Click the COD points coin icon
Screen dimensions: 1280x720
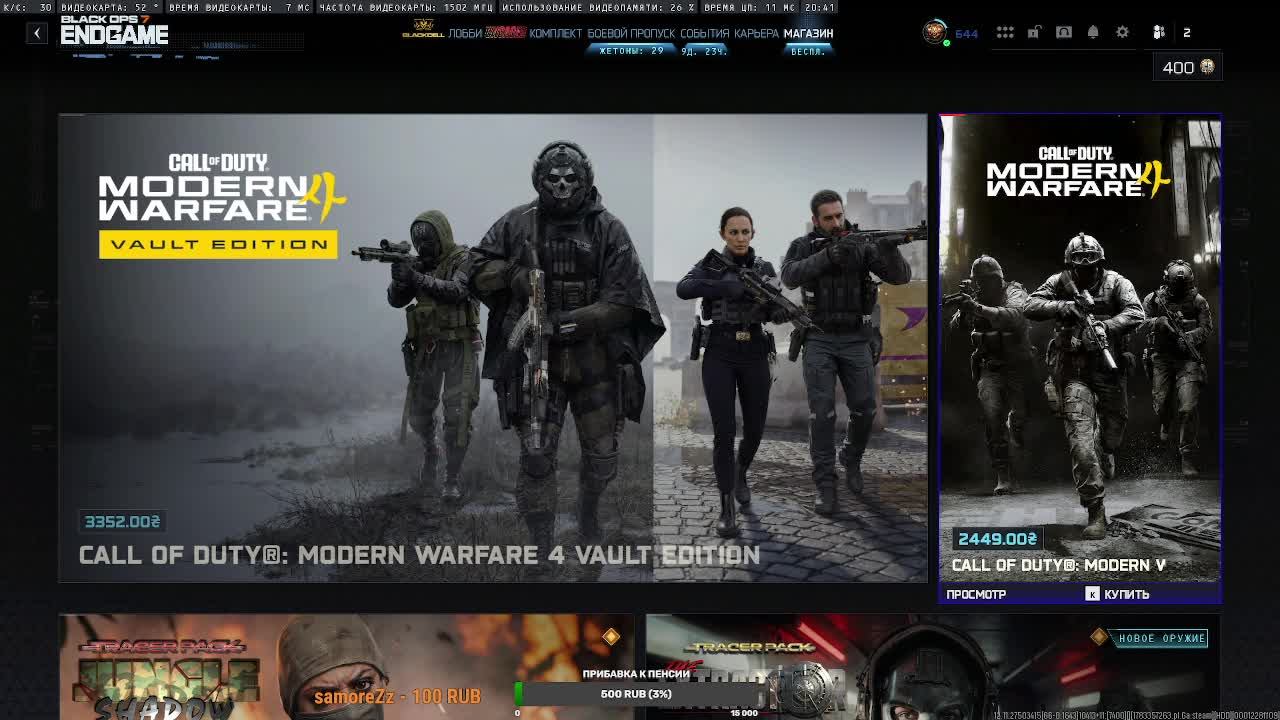(x=1207, y=67)
